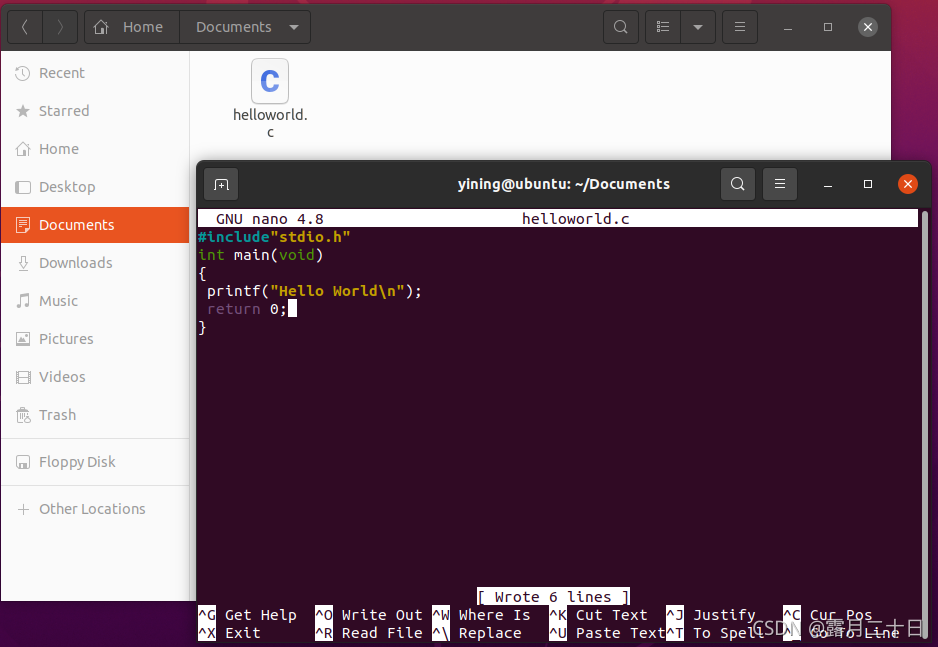
Task: Select the helloworld.c file icon
Action: [x=270, y=81]
